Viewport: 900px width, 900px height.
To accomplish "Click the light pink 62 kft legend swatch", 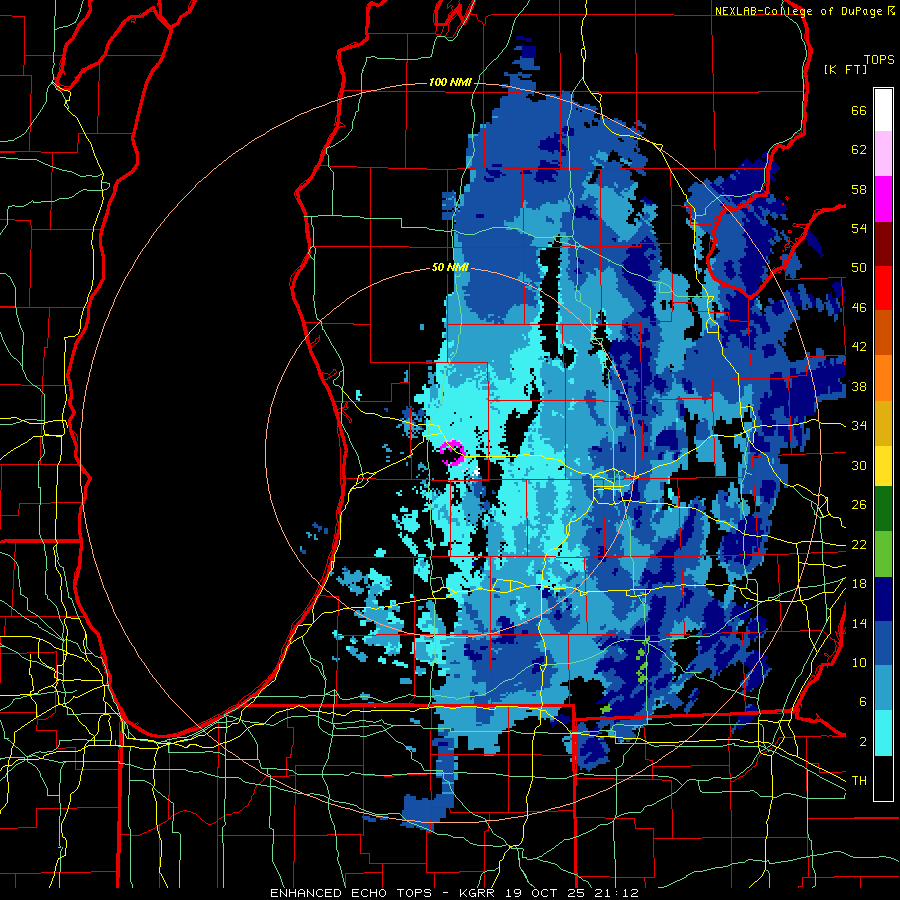I will point(883,154).
